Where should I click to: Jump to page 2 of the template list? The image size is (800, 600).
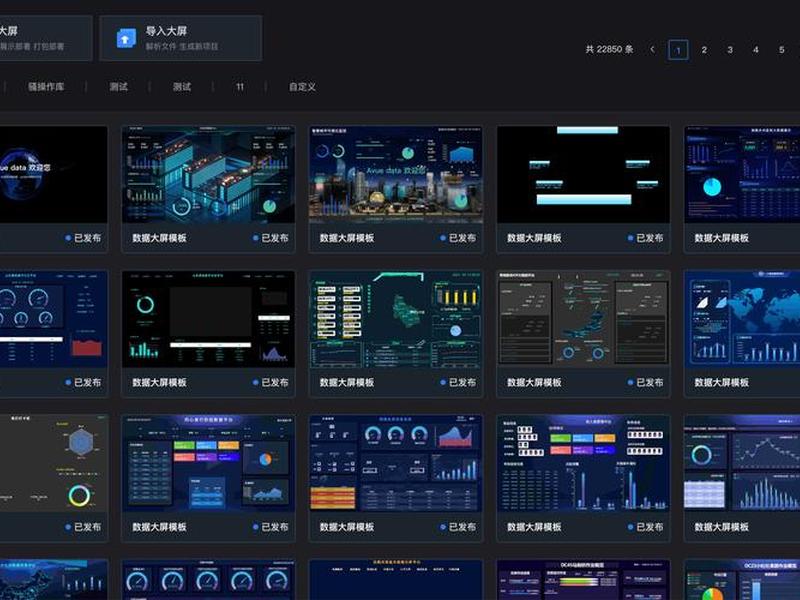pos(704,50)
